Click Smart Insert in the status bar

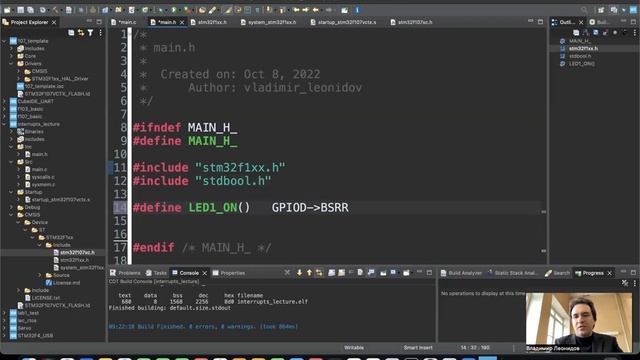pyautogui.click(x=418, y=348)
